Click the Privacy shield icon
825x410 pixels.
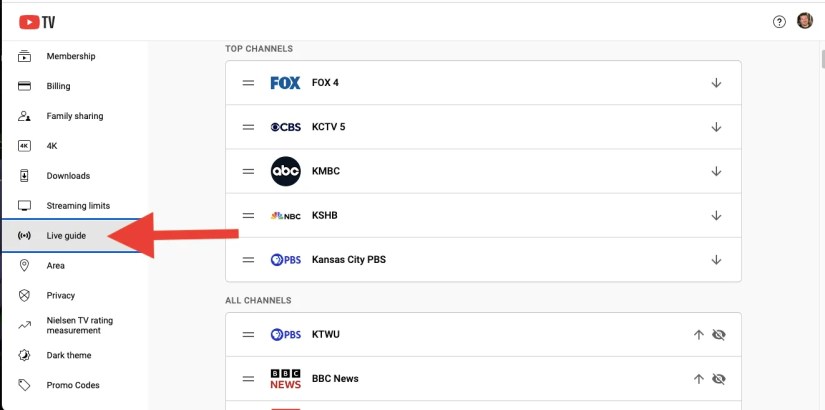[24, 295]
